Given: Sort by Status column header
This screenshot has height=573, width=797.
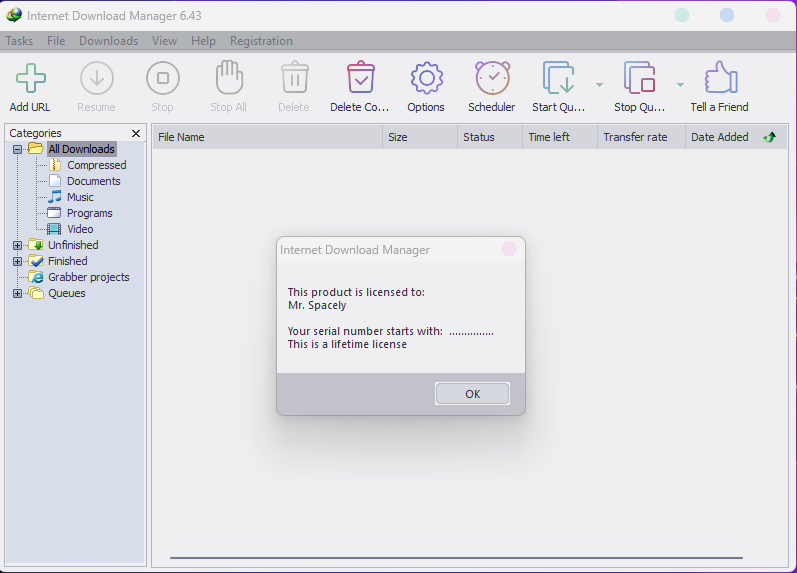Looking at the screenshot, I should (x=490, y=137).
